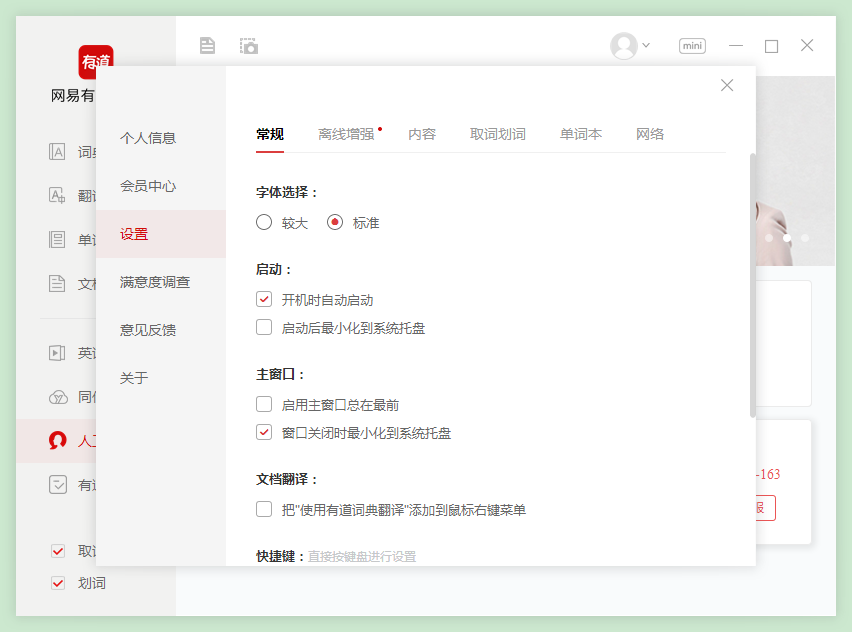Open the account avatar dropdown menu

click(630, 45)
